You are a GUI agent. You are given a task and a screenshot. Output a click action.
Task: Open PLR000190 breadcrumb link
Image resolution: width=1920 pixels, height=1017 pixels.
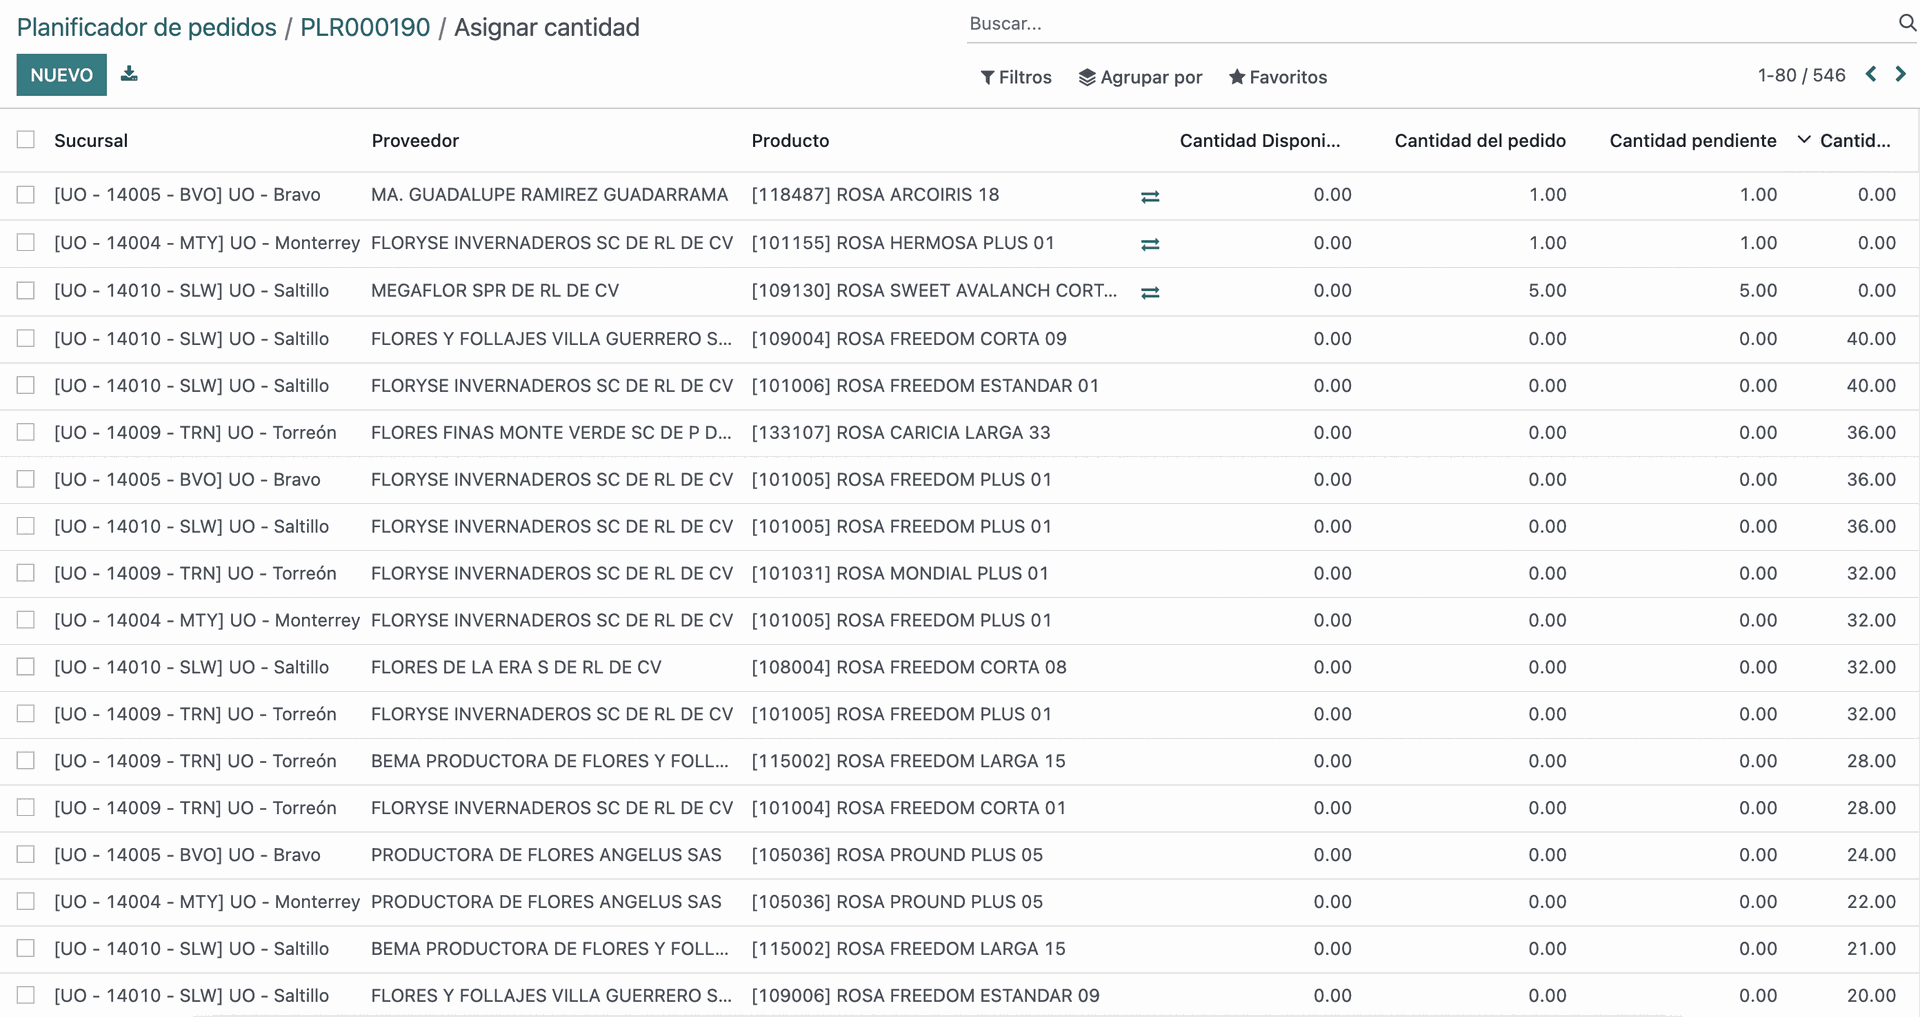(x=365, y=27)
